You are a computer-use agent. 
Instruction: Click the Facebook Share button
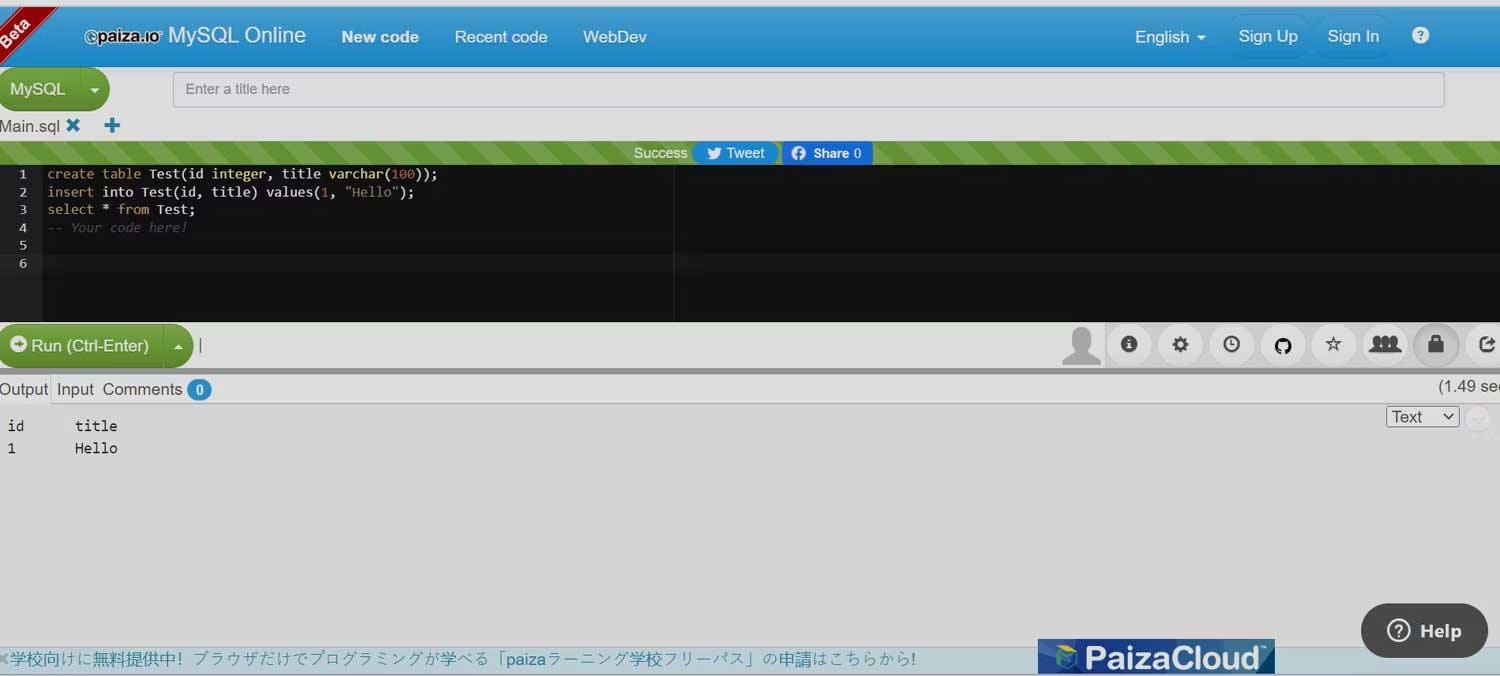pyautogui.click(x=827, y=153)
